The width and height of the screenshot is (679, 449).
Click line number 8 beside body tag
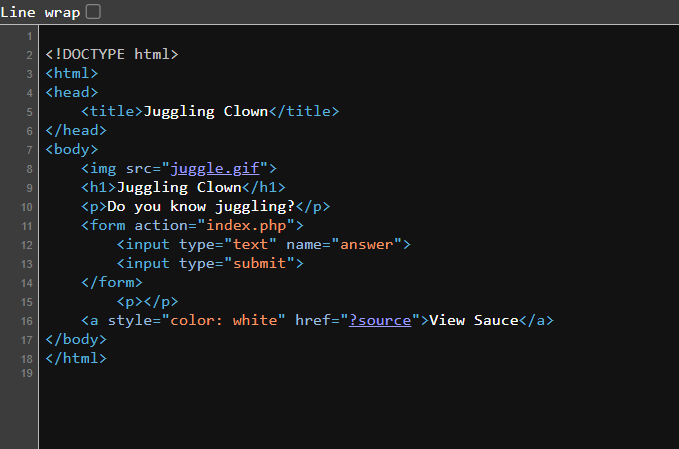[30, 150]
